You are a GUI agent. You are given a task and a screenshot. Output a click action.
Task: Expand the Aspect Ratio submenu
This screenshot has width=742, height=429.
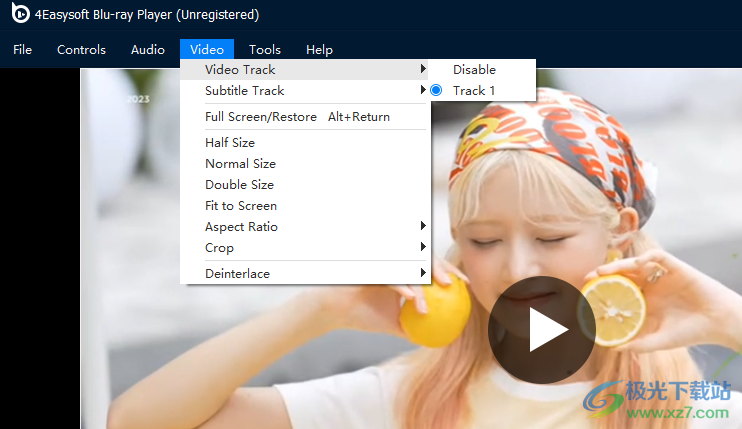pos(305,227)
